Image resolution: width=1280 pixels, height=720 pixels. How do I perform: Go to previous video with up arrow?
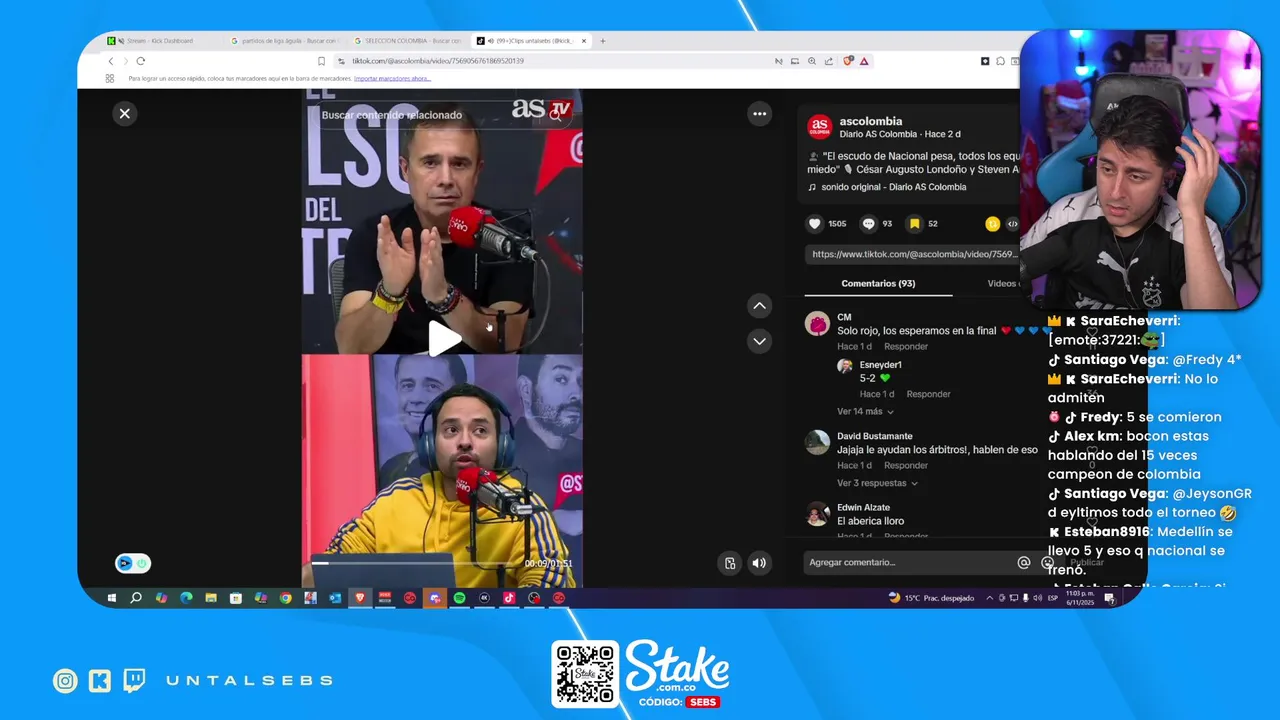(759, 306)
